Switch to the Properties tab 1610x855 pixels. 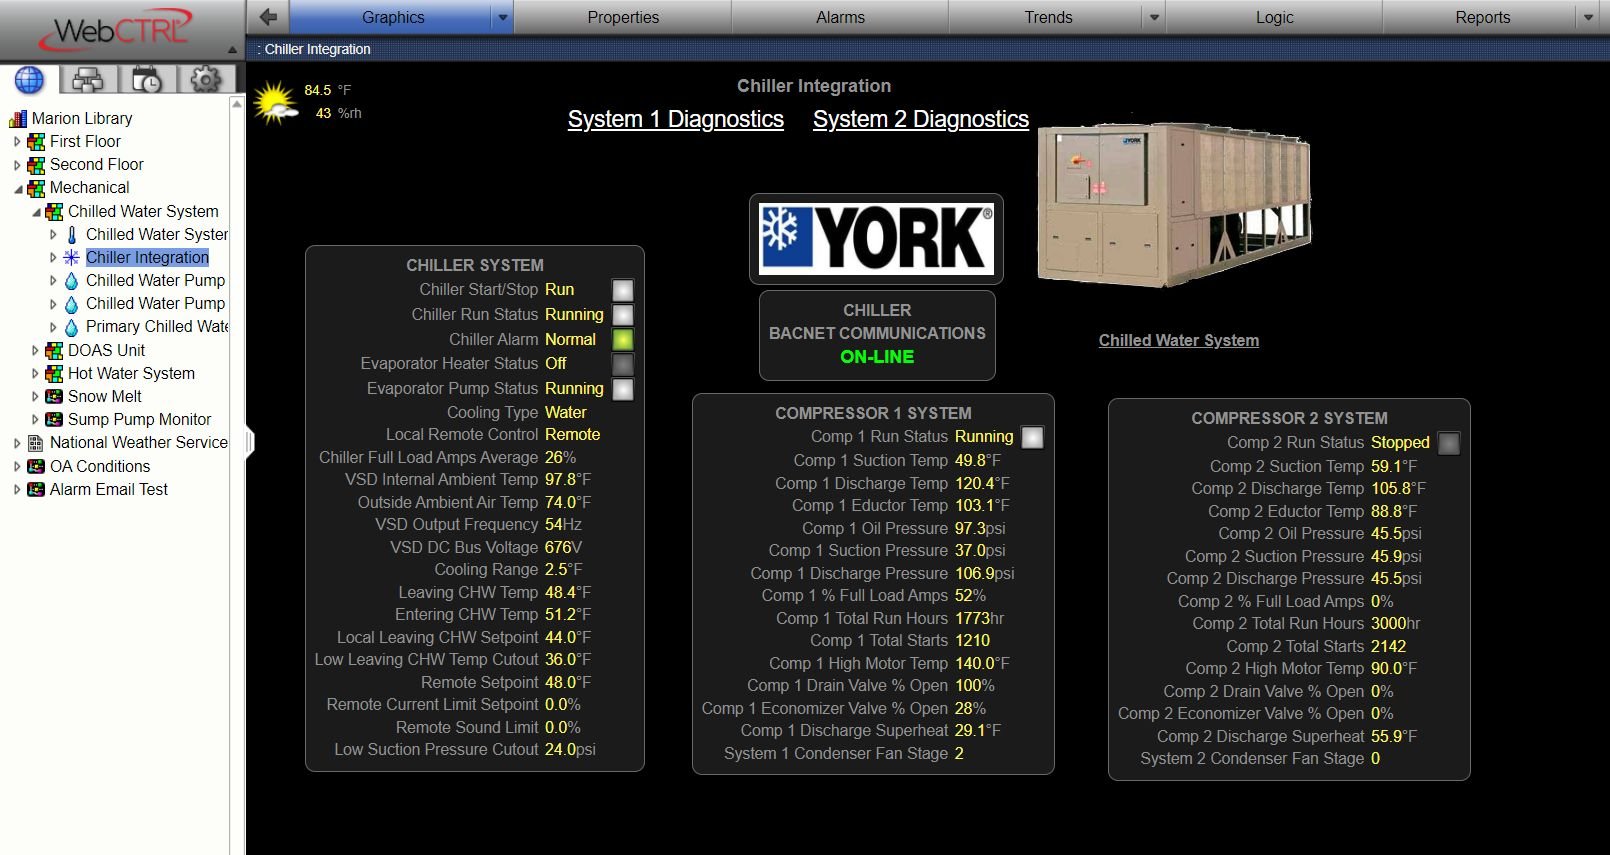pyautogui.click(x=623, y=18)
